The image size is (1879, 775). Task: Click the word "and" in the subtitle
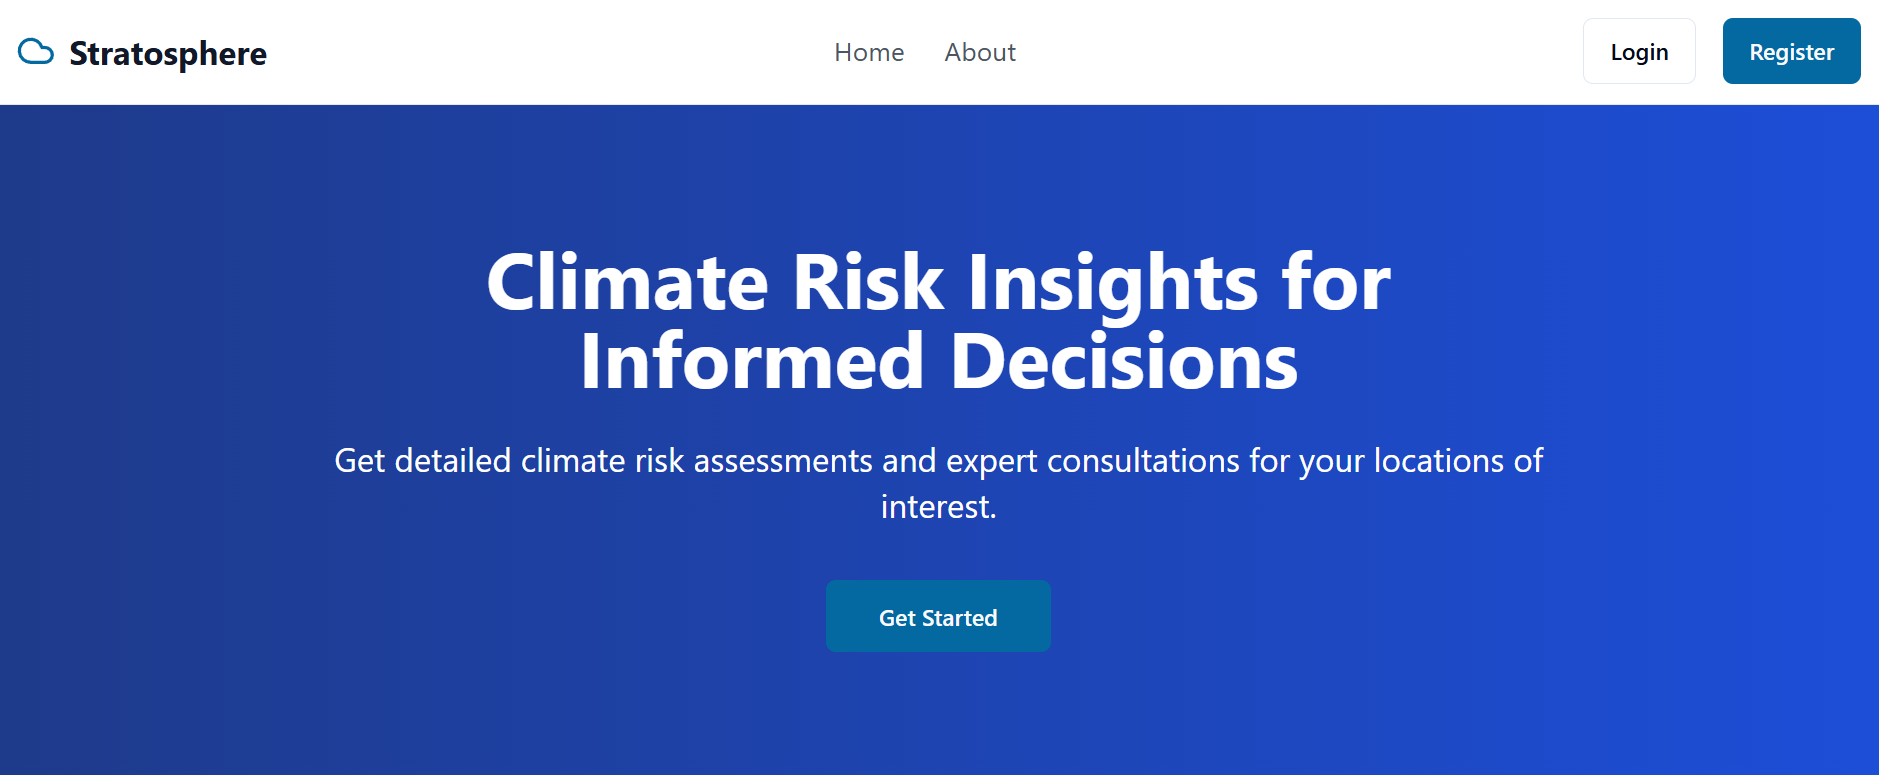coord(908,461)
